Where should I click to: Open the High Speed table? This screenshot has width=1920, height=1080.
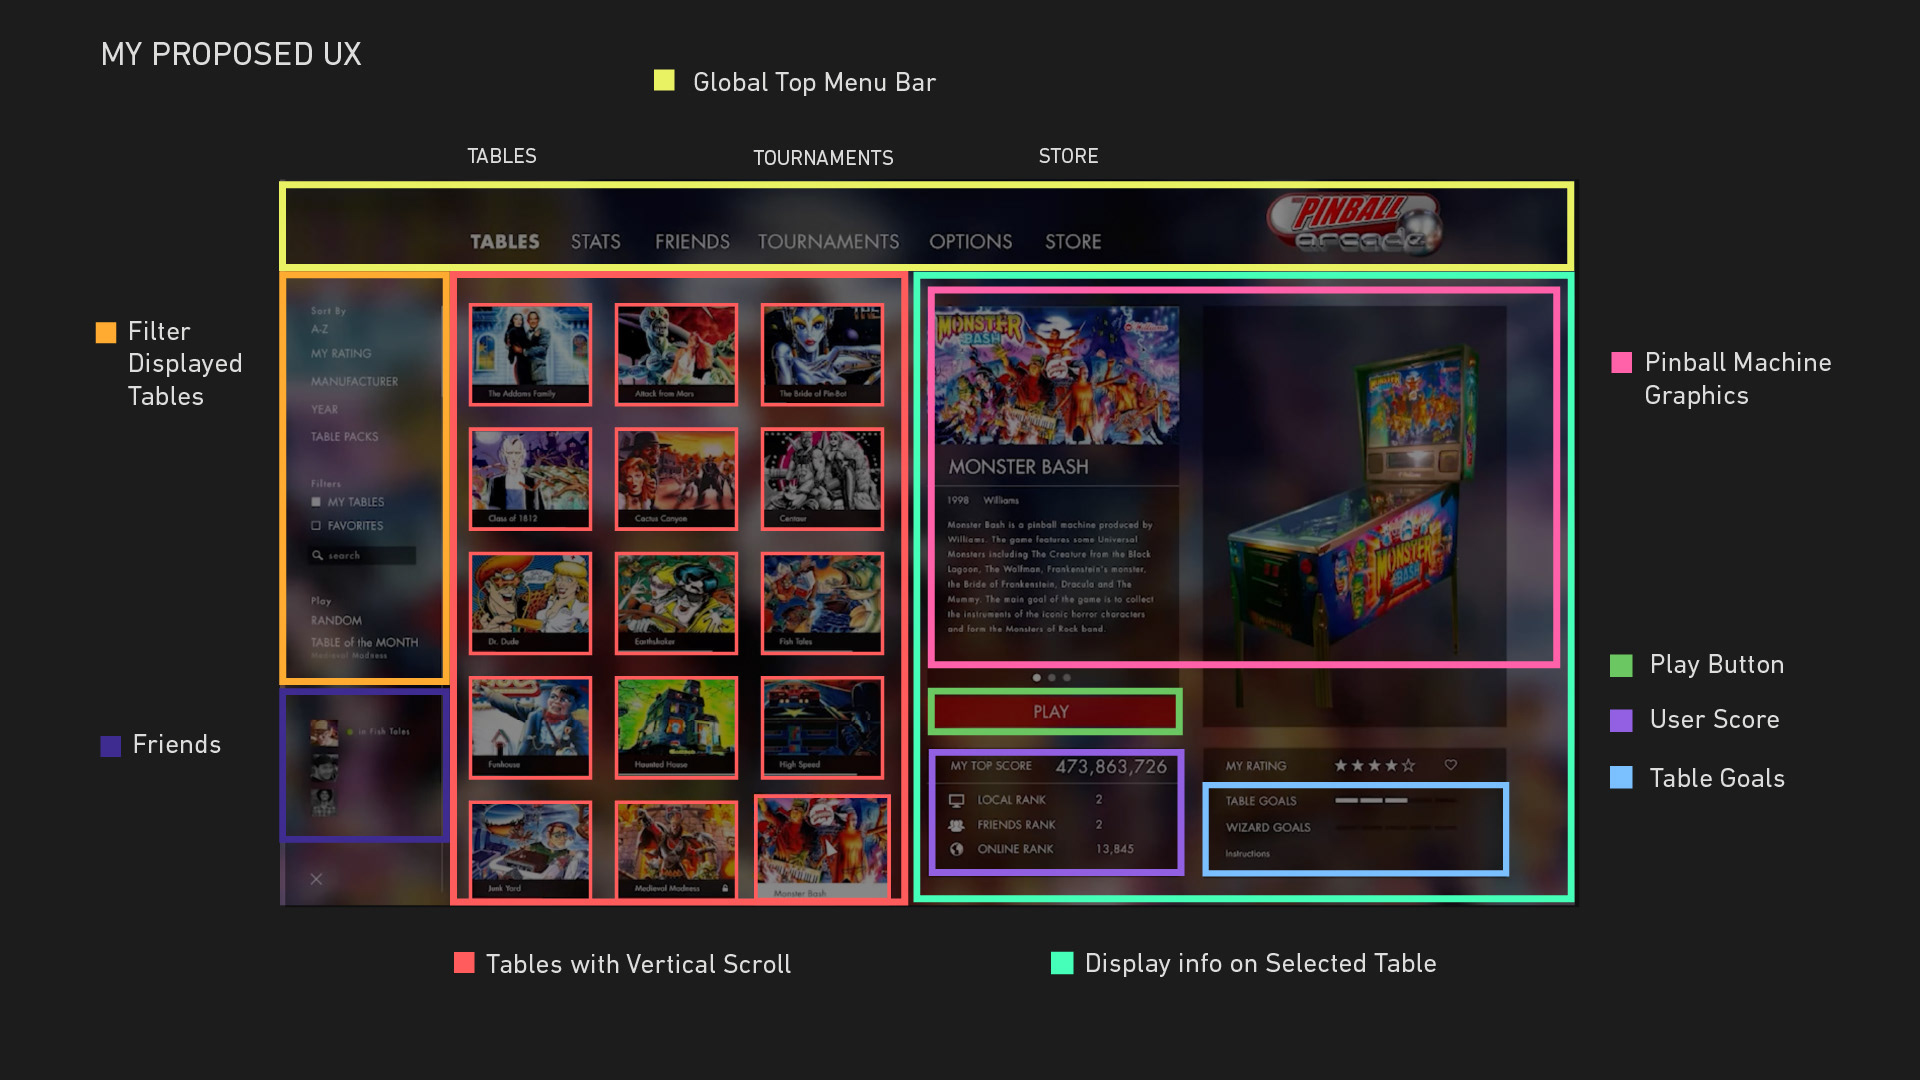coord(822,727)
